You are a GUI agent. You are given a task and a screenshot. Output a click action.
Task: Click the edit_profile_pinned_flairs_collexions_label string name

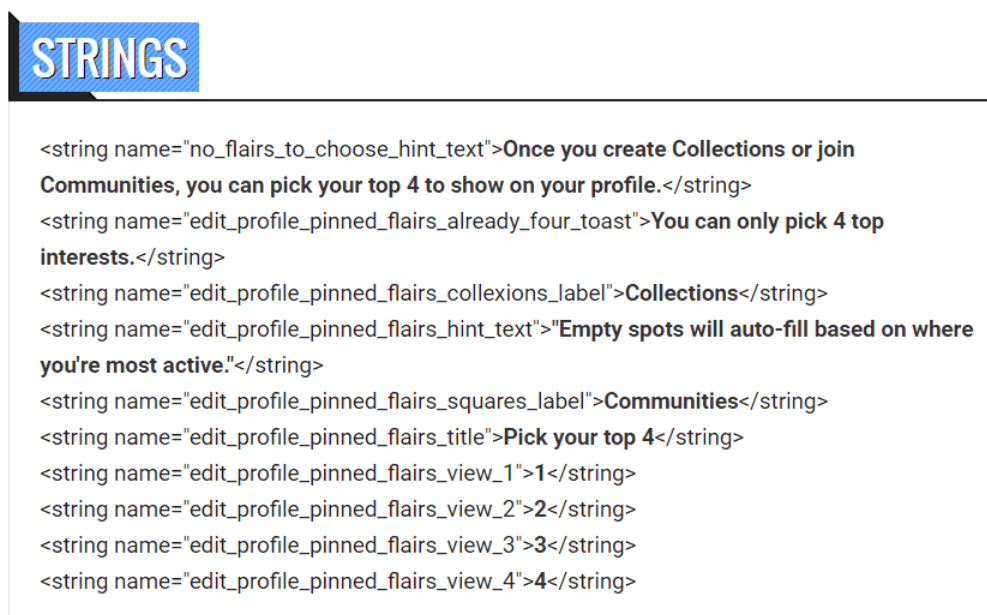pos(398,294)
